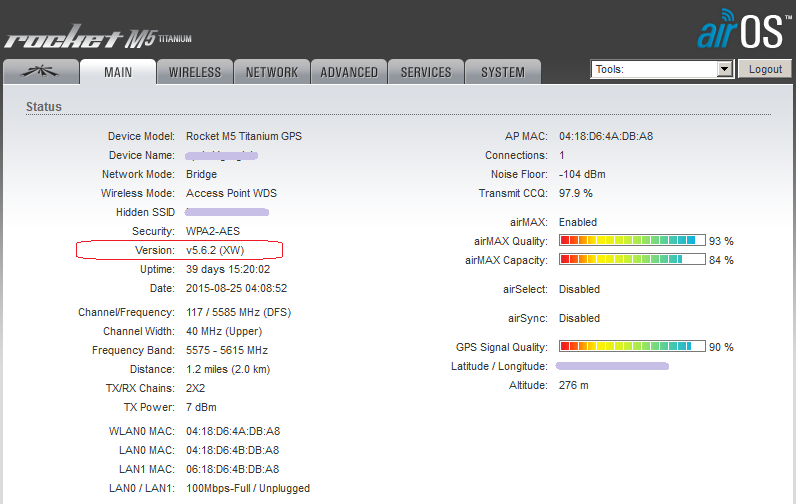Open the WIRELESS tab

pyautogui.click(x=195, y=72)
